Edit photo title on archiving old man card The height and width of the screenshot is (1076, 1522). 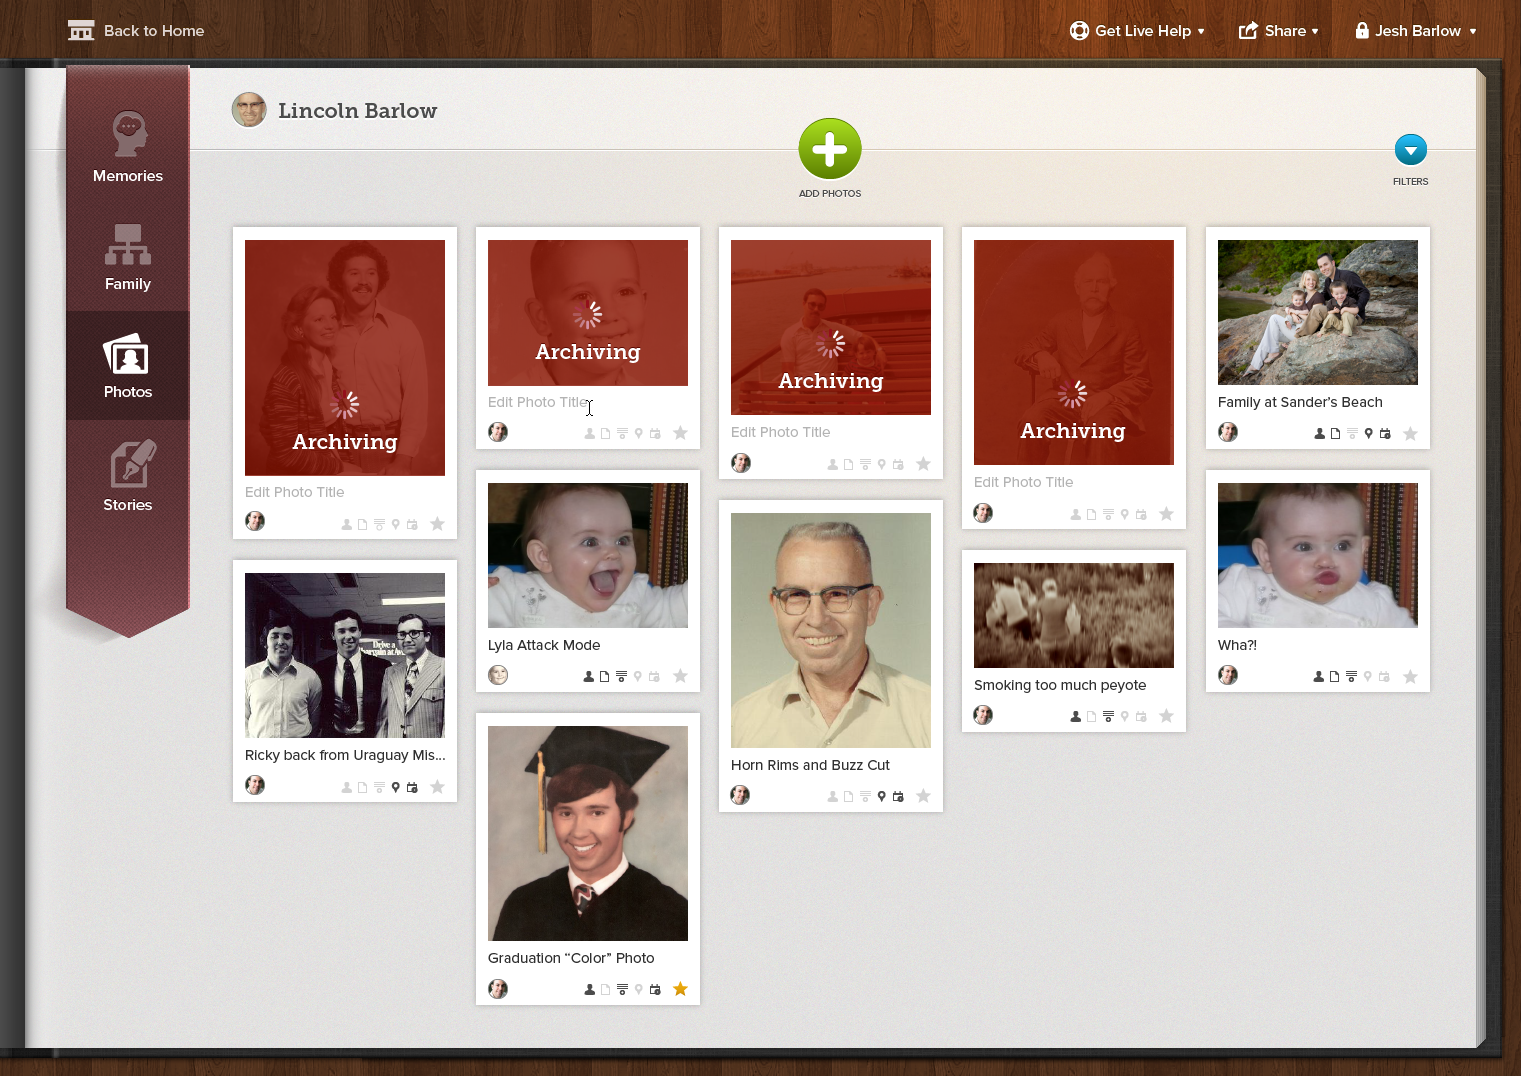[x=1024, y=482]
